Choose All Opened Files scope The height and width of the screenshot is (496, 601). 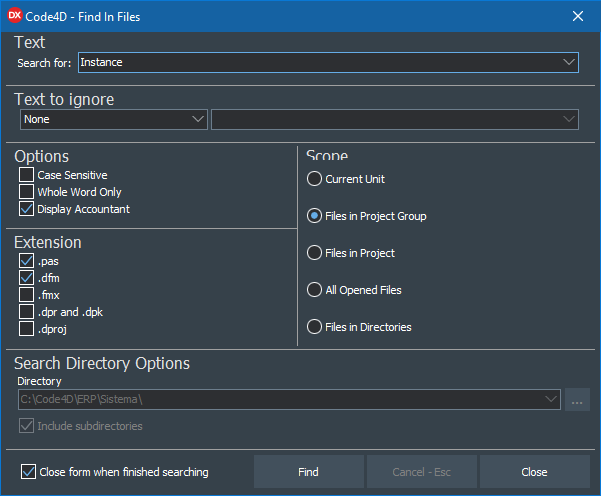(315, 290)
